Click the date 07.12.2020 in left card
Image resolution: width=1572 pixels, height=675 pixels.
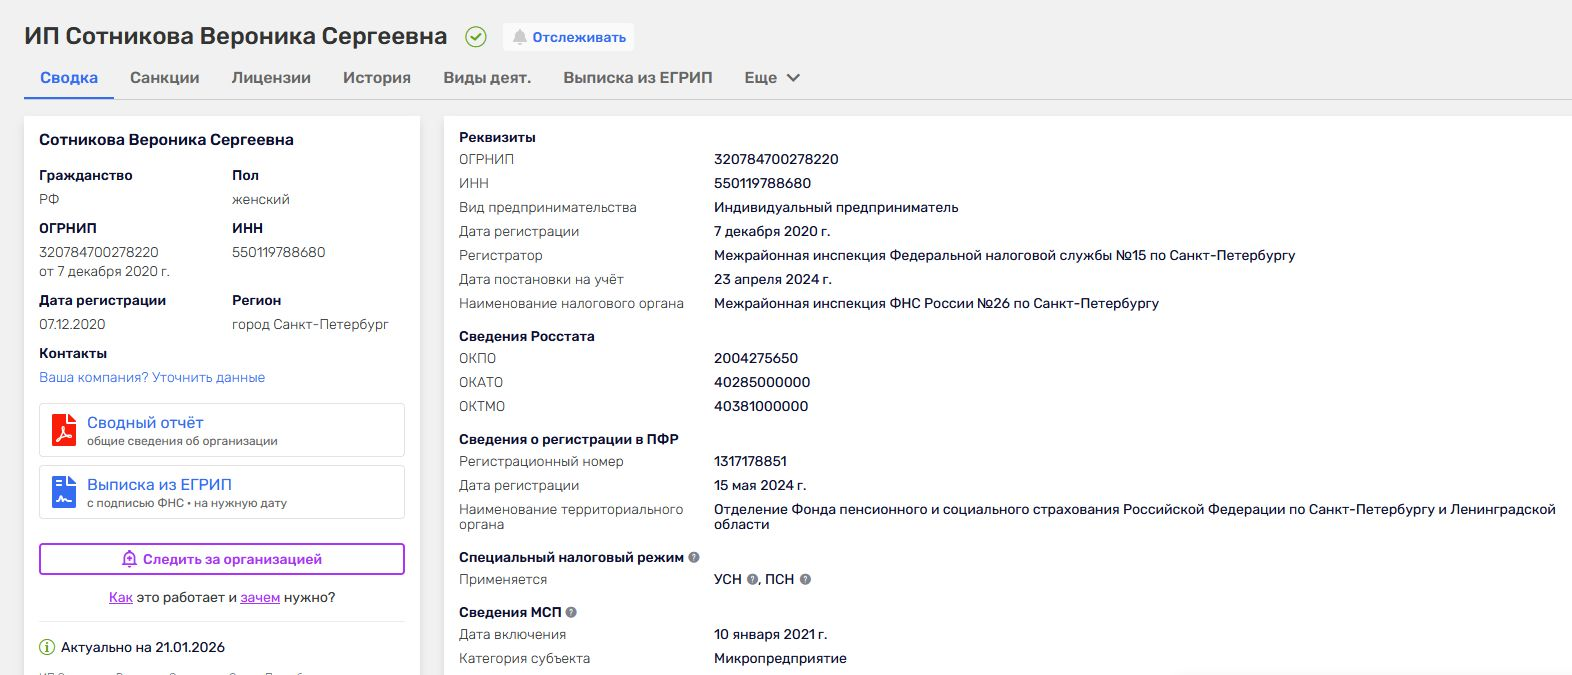click(x=72, y=324)
